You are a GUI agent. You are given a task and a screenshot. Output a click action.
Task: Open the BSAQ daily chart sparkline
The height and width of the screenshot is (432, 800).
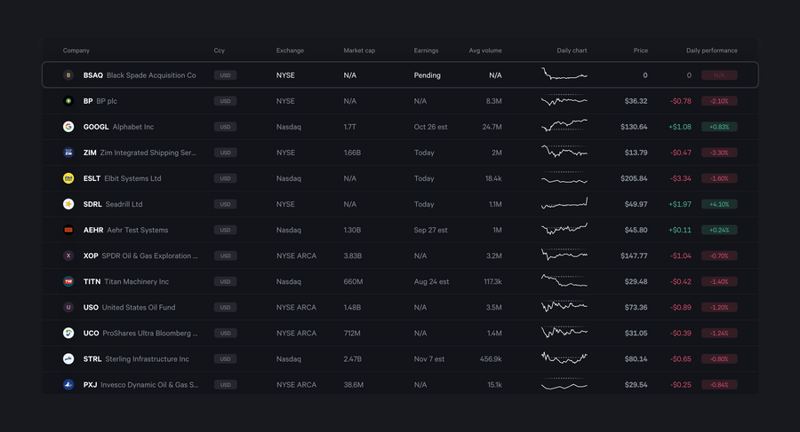564,74
